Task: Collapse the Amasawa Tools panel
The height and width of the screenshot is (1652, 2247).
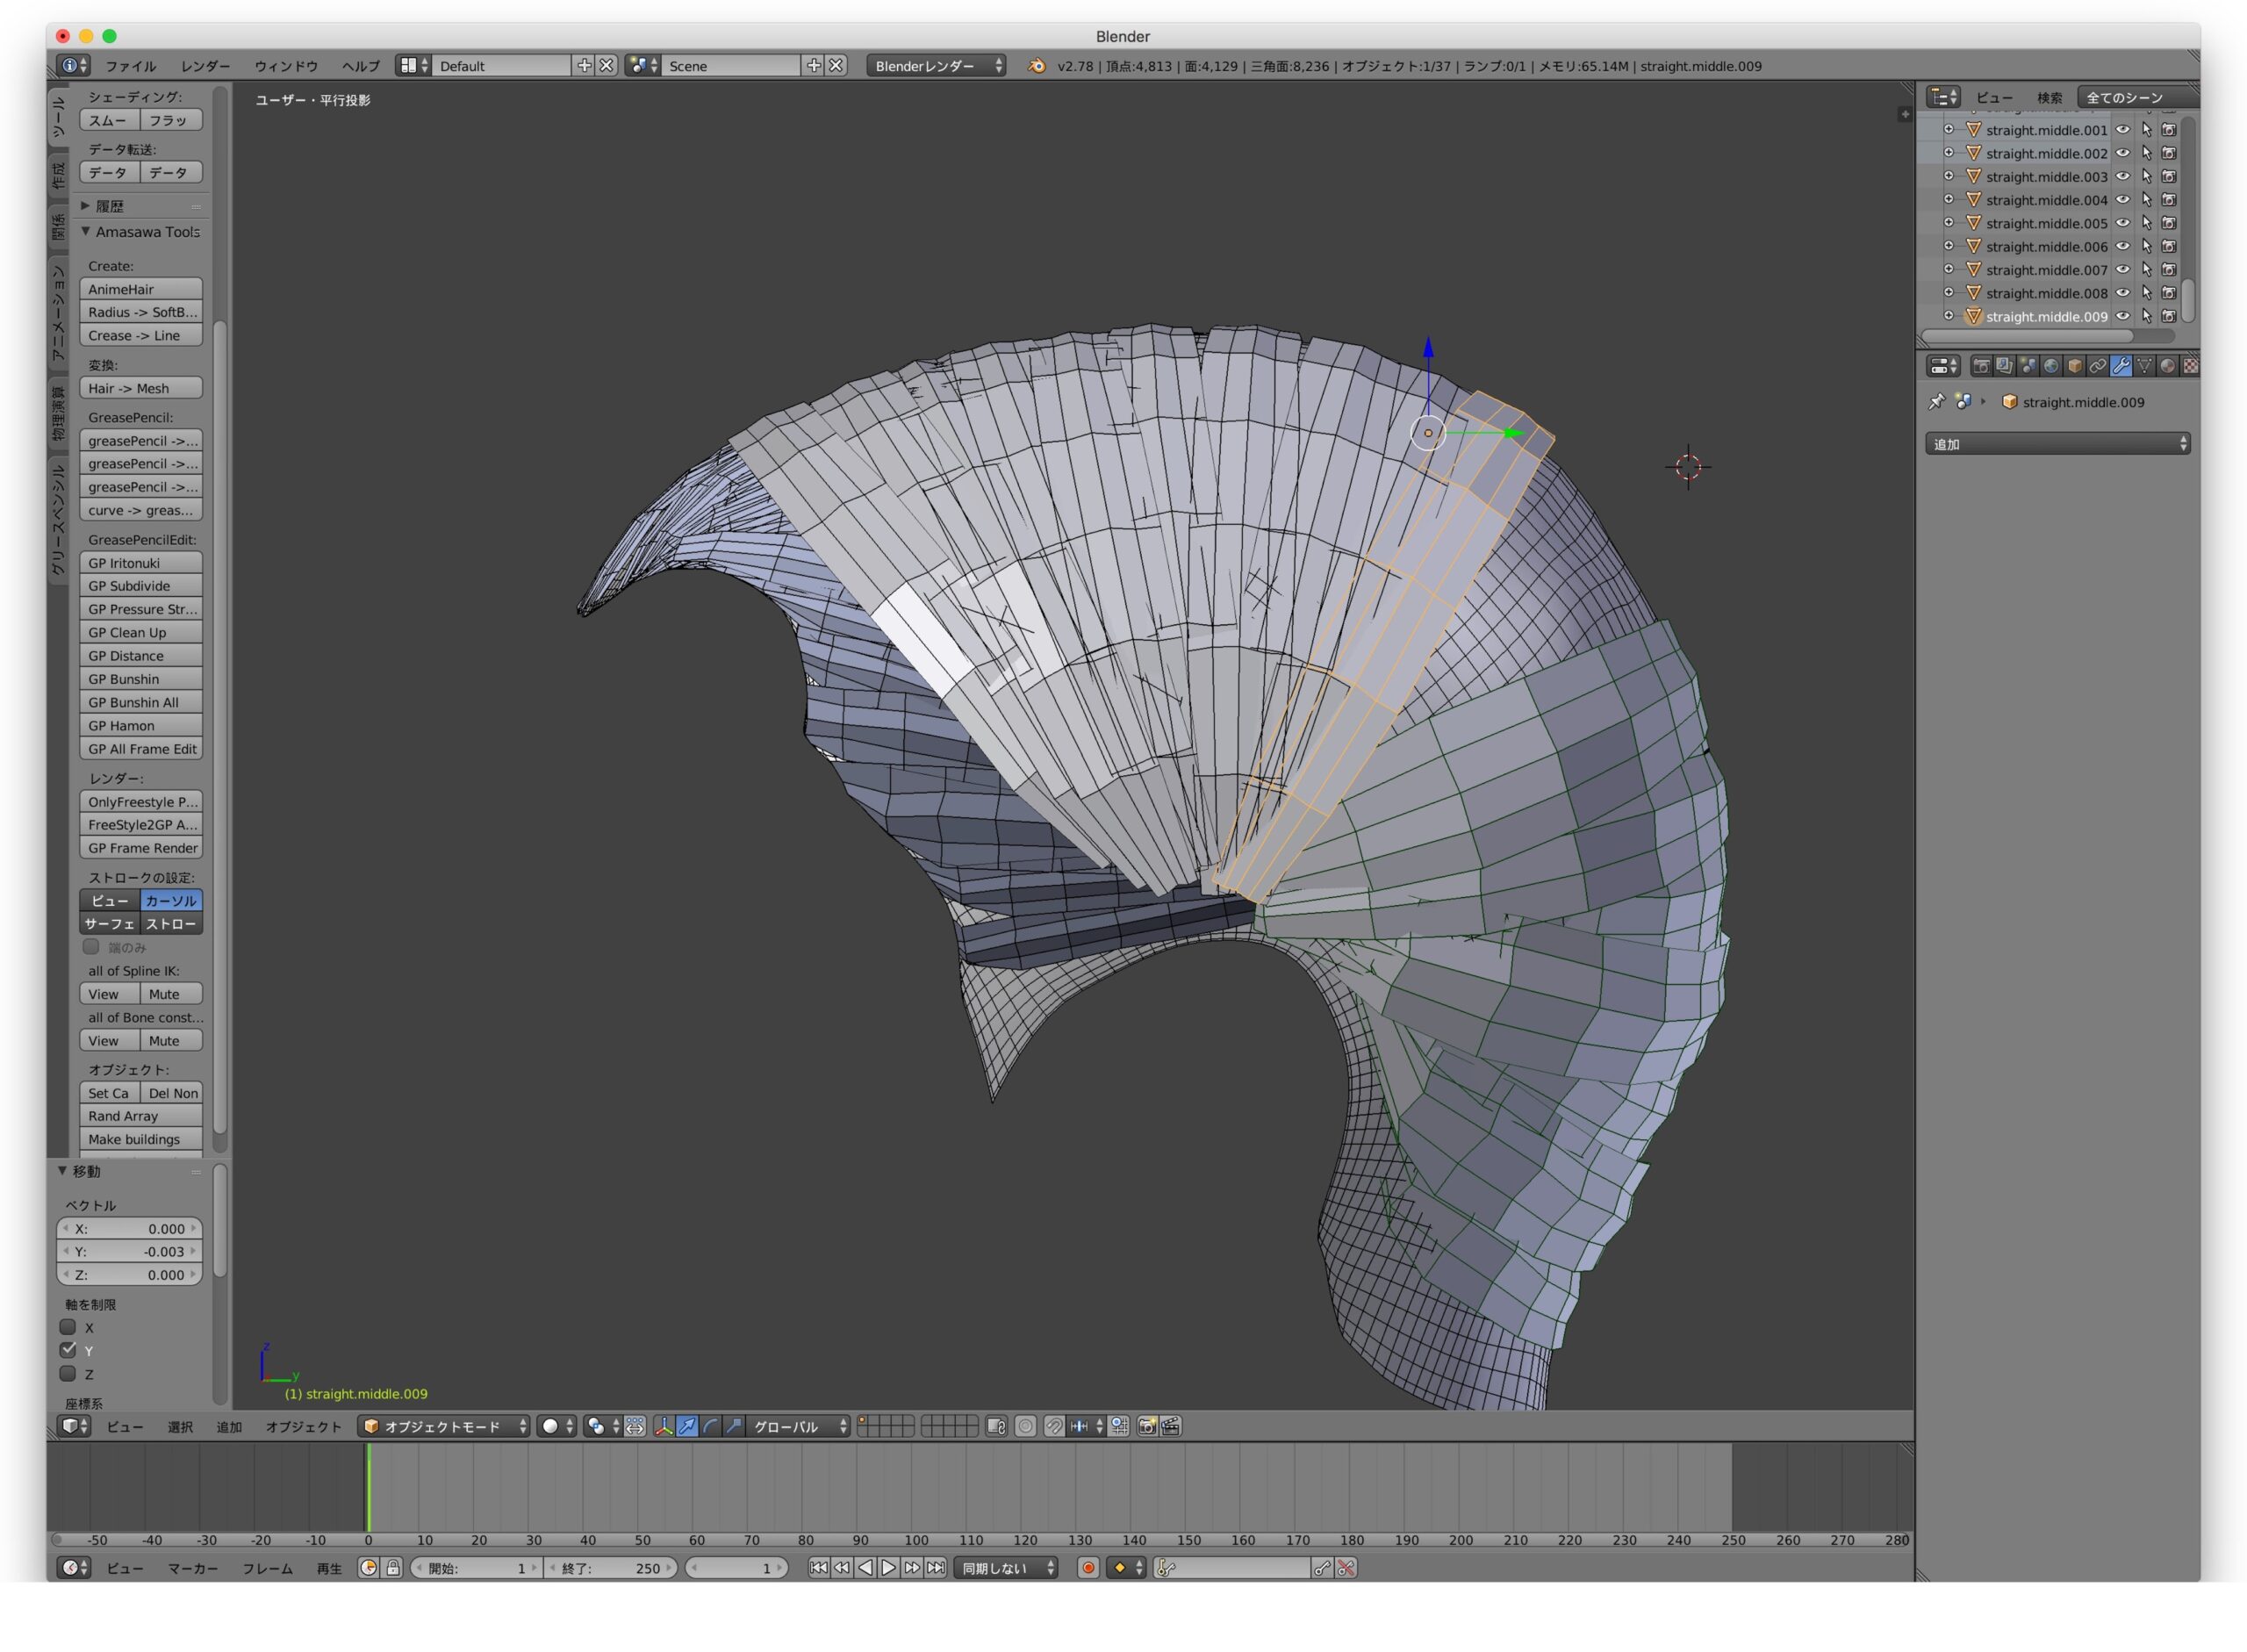Action: 86,232
